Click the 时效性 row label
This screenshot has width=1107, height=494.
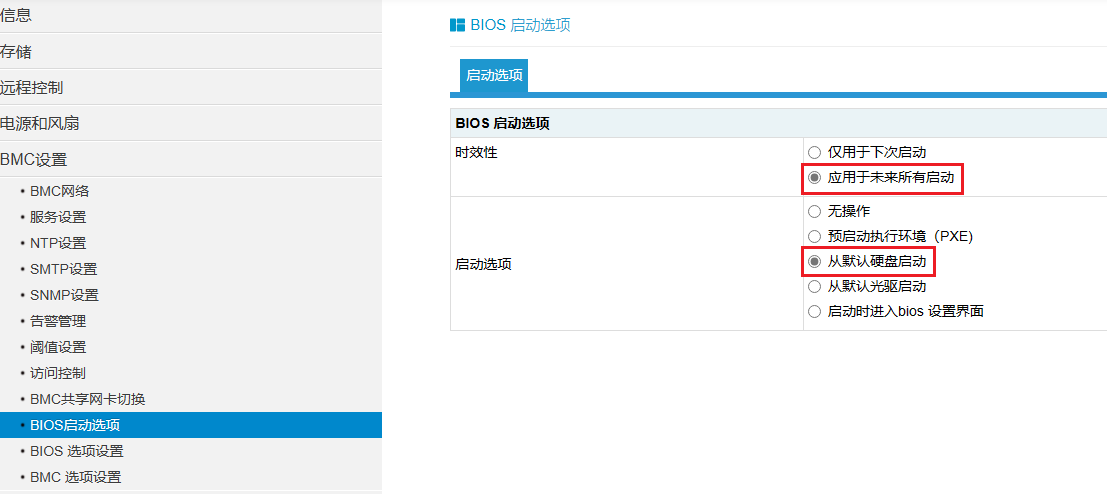tap(477, 152)
